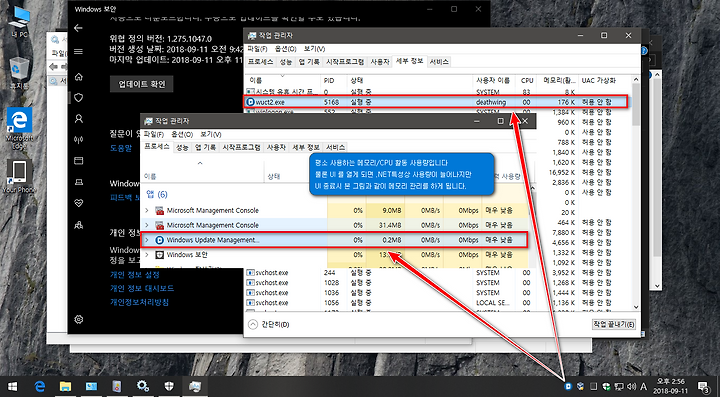Expand Windows Update Management row

(x=147, y=240)
